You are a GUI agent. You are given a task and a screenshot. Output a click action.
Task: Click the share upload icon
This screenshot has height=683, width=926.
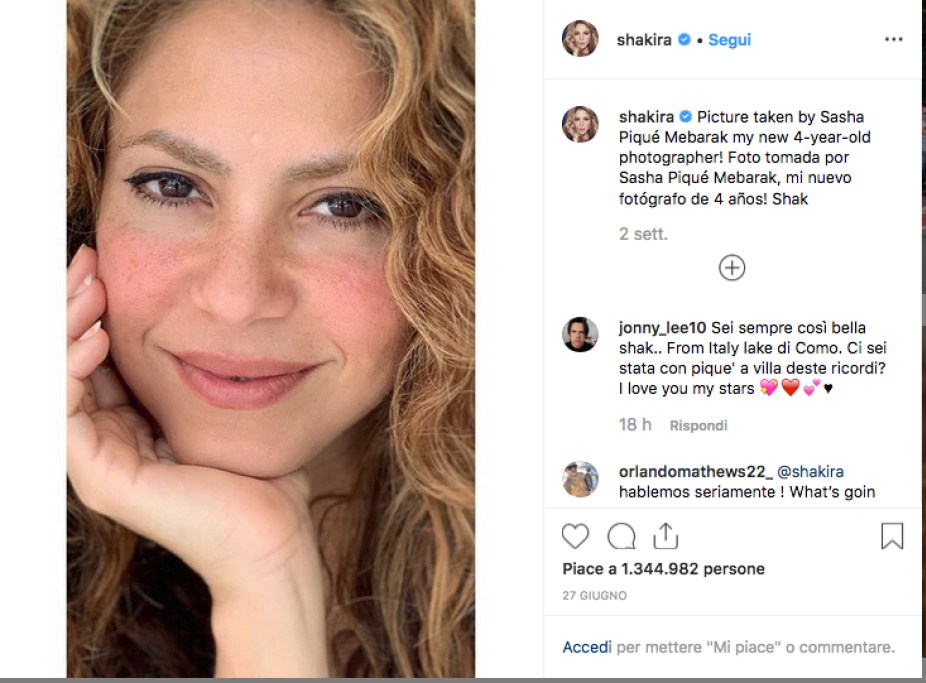(x=666, y=537)
